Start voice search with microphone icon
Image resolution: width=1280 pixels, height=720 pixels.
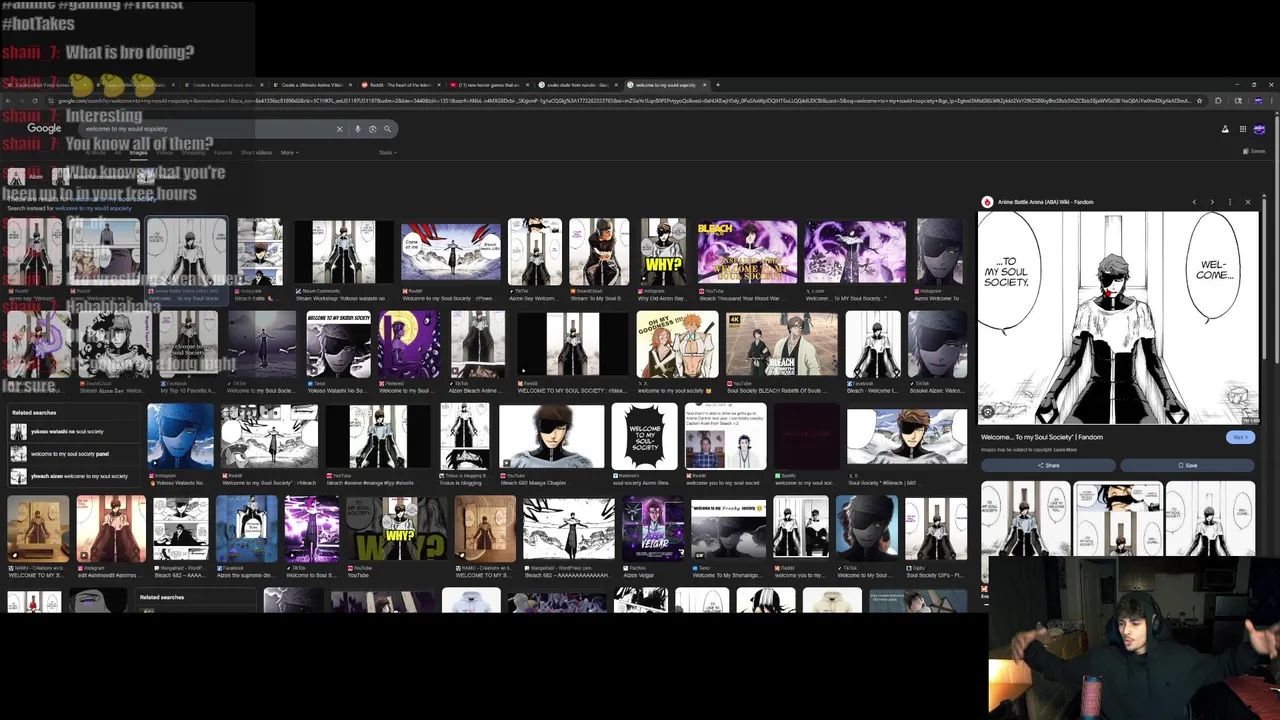357,128
